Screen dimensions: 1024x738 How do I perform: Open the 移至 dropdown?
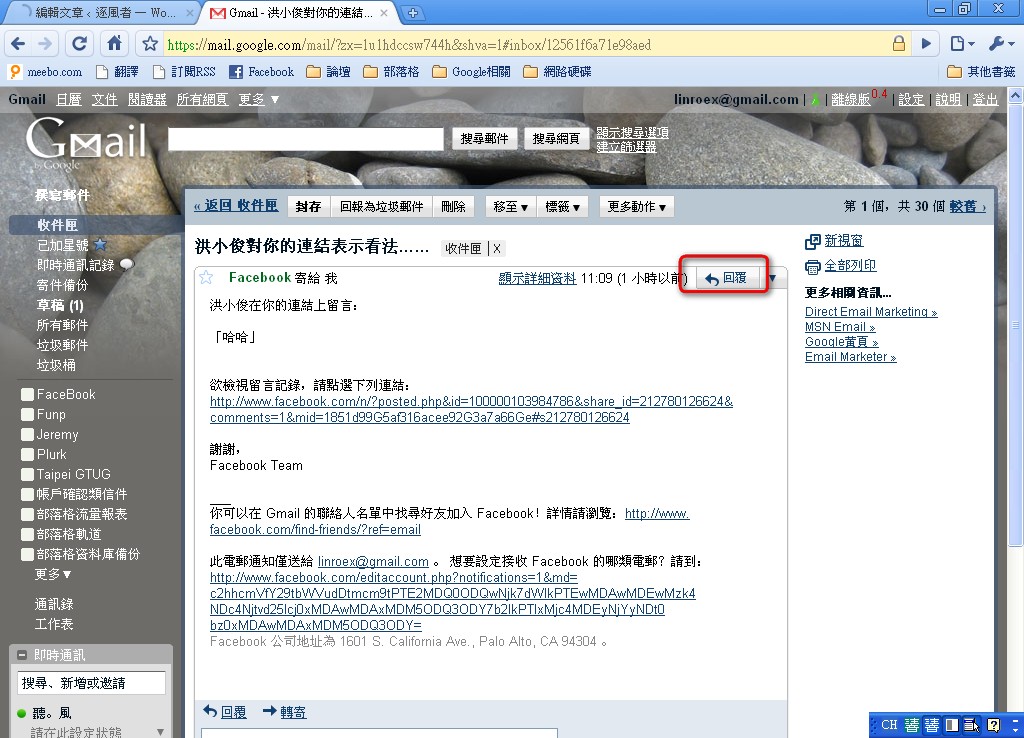pyautogui.click(x=511, y=207)
